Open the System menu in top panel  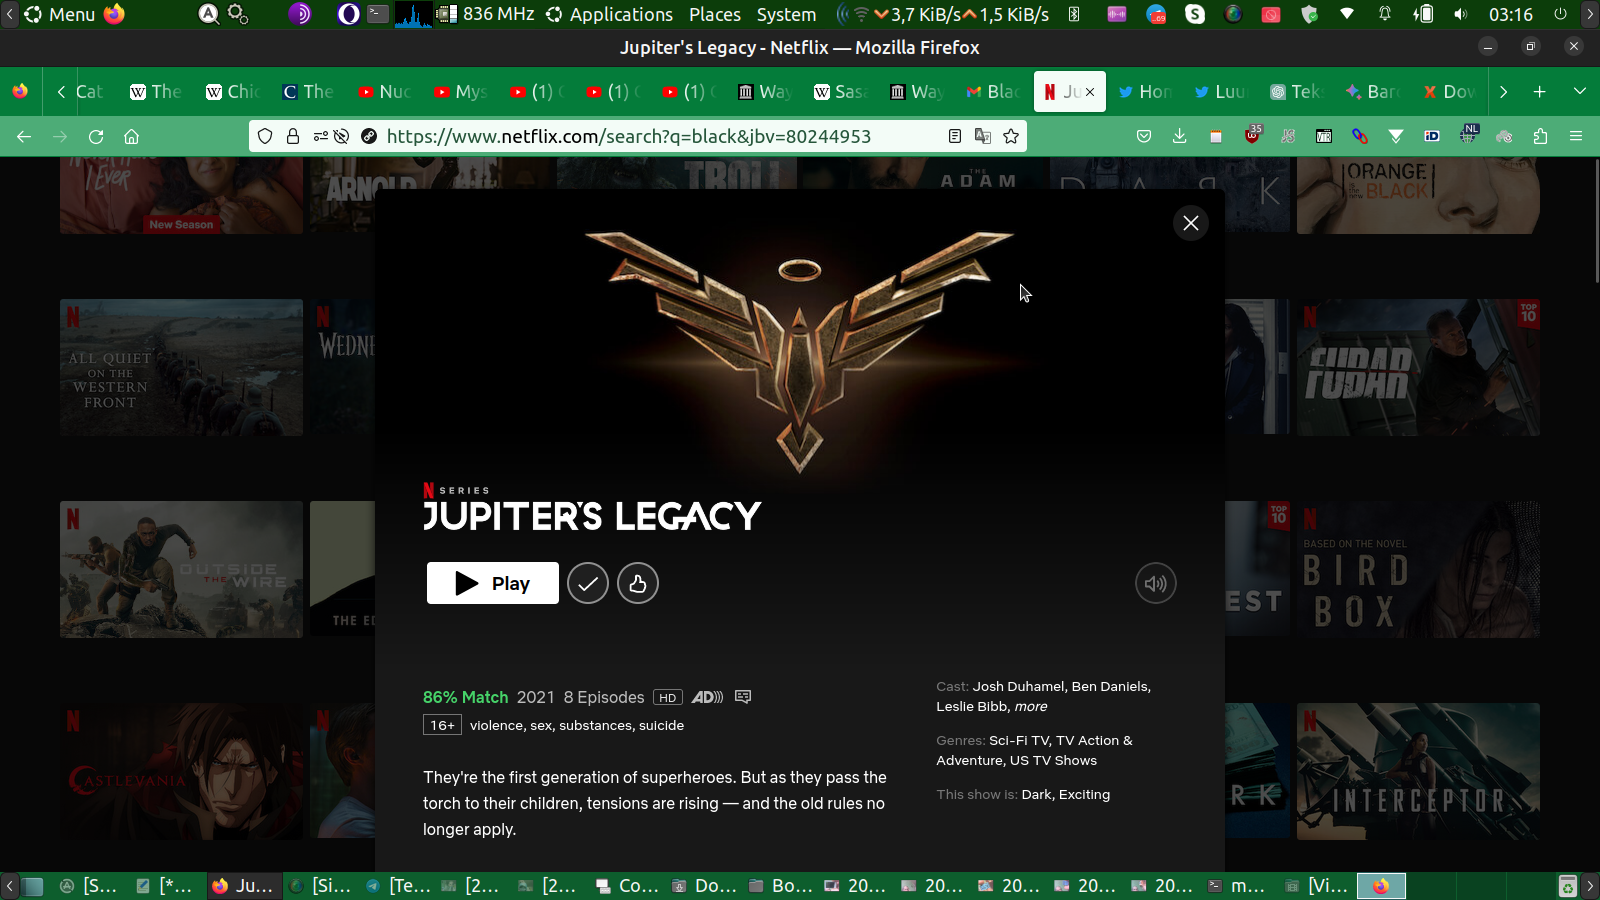click(786, 14)
